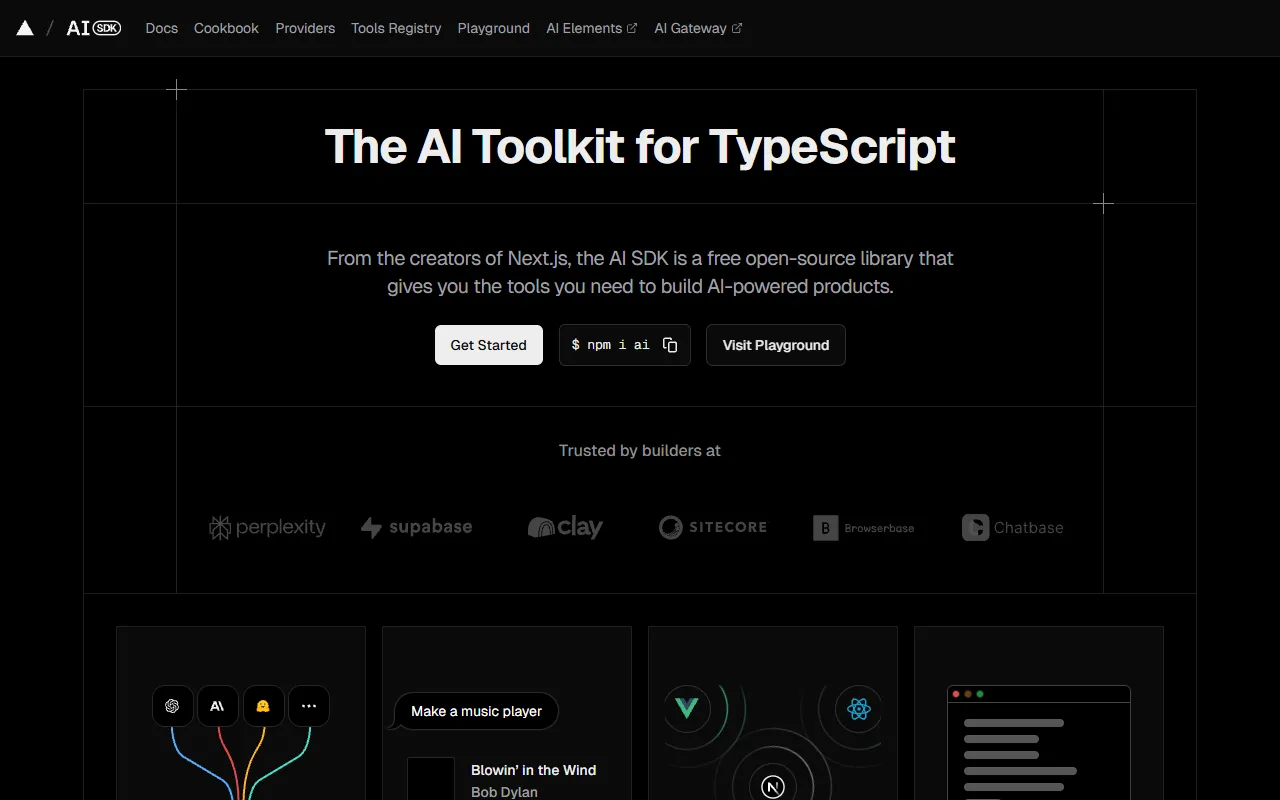Image resolution: width=1280 pixels, height=800 pixels.
Task: Open the Providers menu item
Action: coord(305,28)
